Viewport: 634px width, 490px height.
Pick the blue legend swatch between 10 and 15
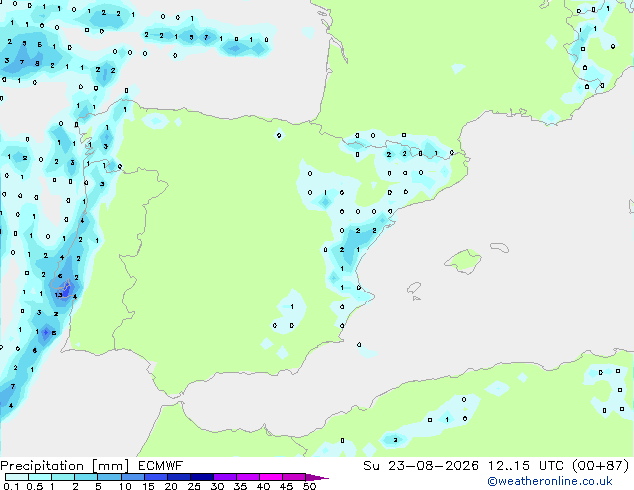click(133, 477)
